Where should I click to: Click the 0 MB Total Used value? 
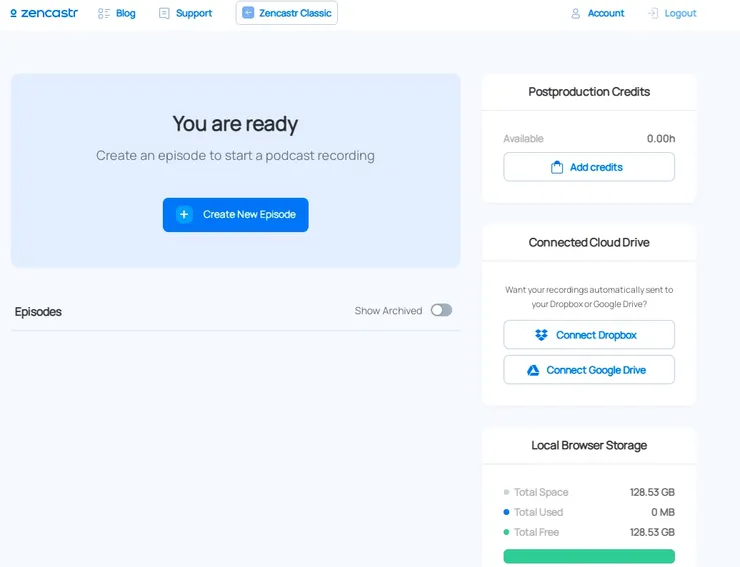[x=663, y=512]
